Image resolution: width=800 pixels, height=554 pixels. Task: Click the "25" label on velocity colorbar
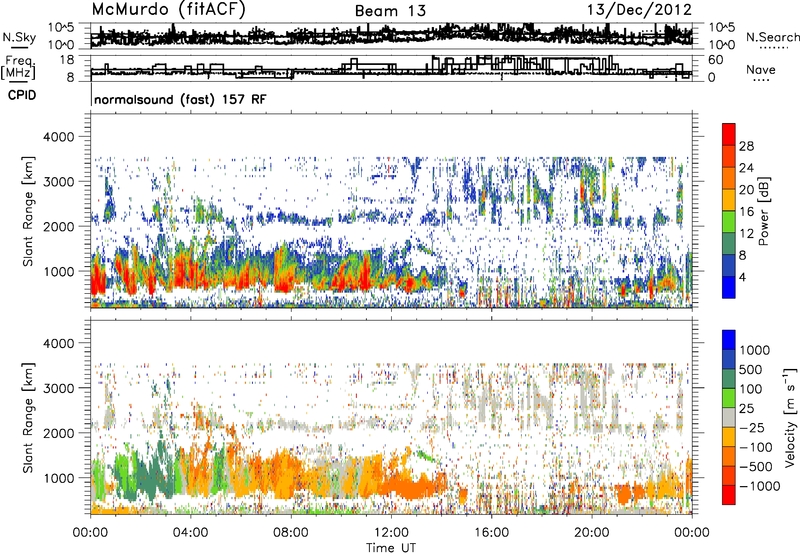[x=747, y=409]
